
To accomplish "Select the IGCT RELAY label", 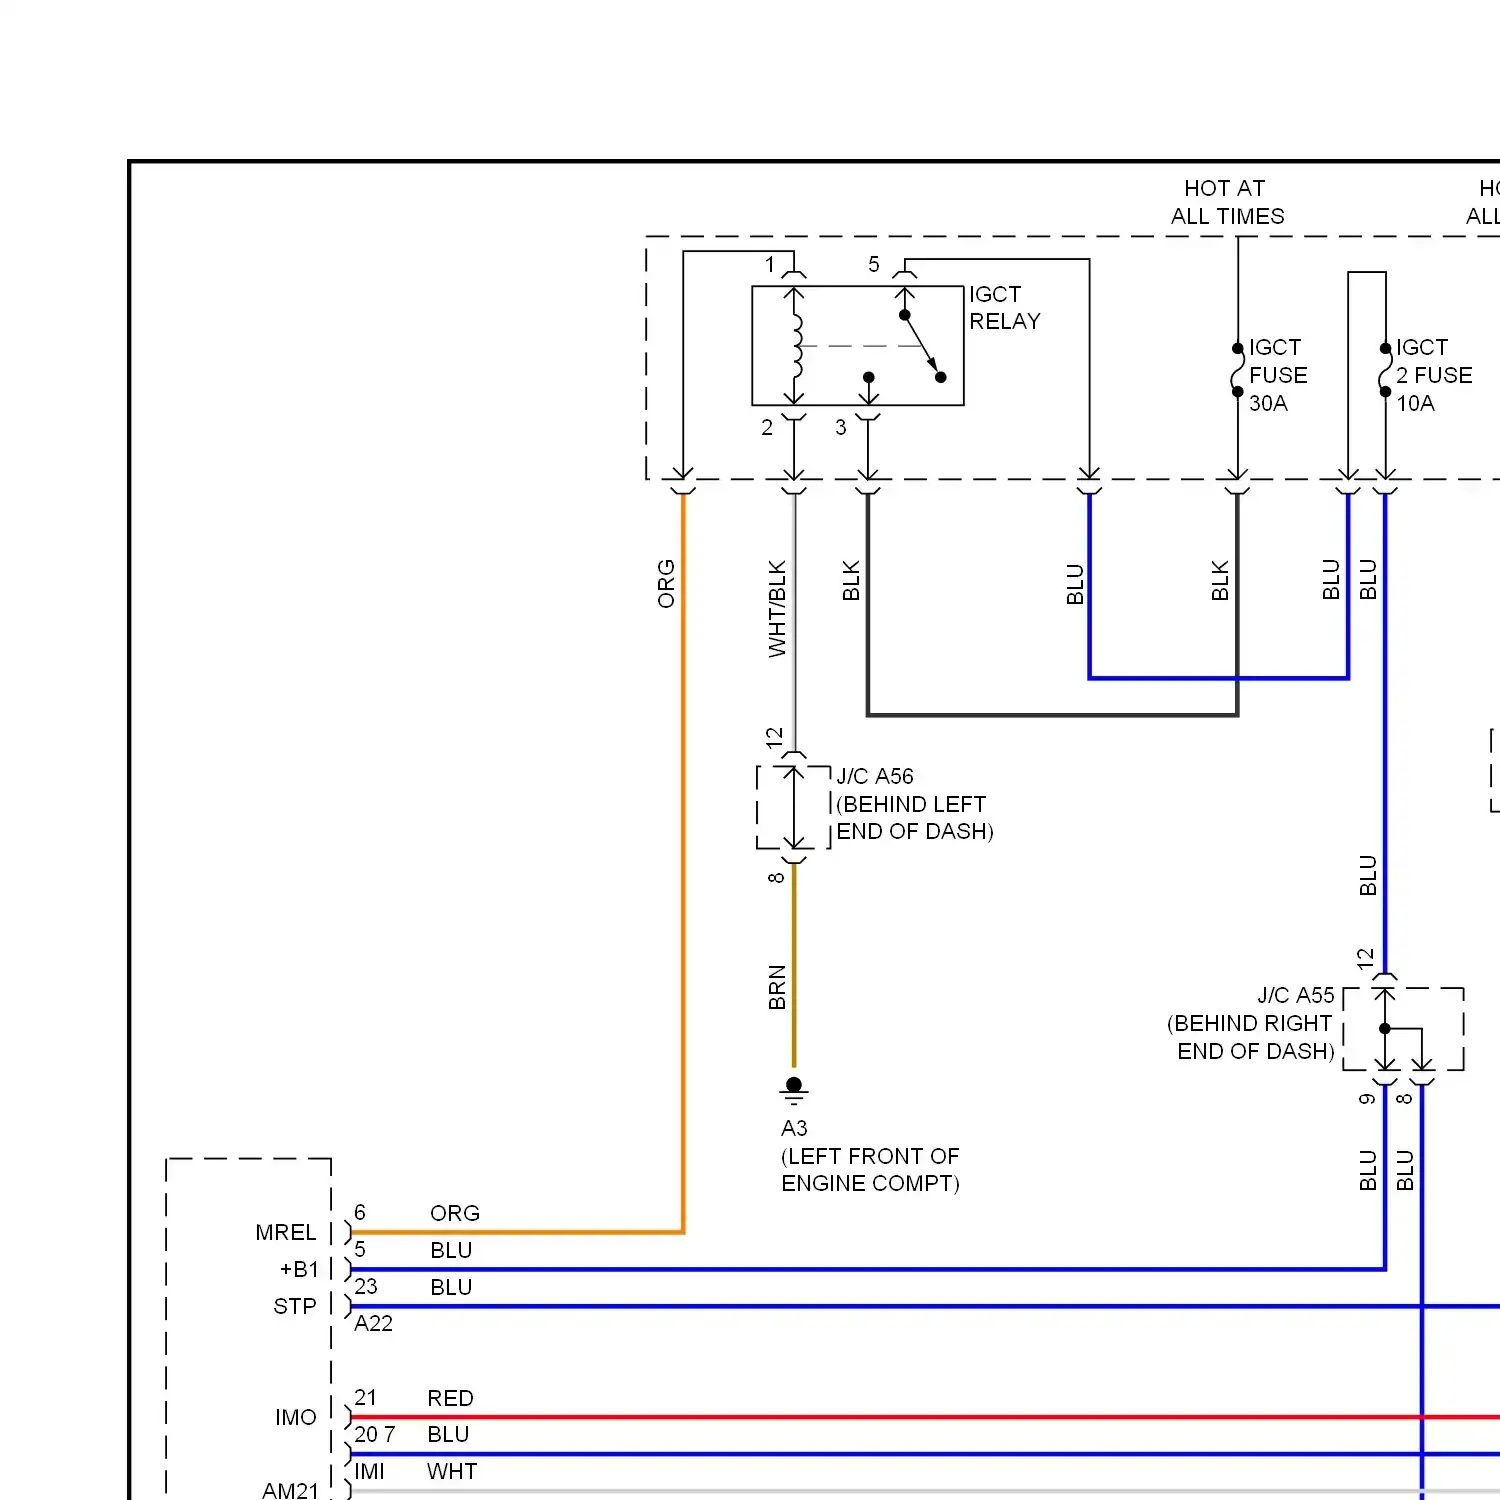I will click(x=1005, y=308).
